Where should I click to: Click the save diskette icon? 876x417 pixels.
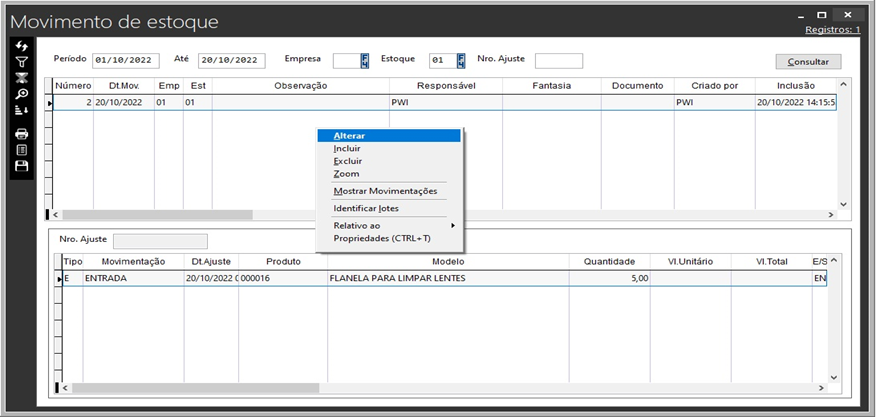(21, 166)
